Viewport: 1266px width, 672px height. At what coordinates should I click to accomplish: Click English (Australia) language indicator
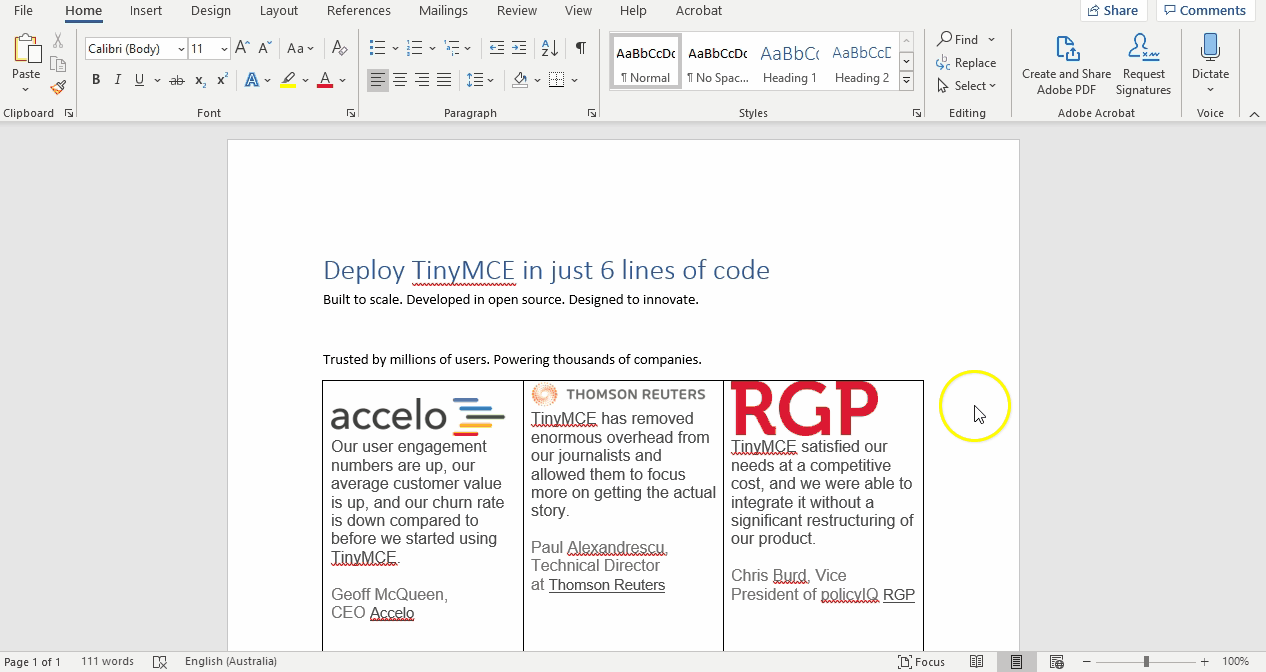click(x=231, y=662)
